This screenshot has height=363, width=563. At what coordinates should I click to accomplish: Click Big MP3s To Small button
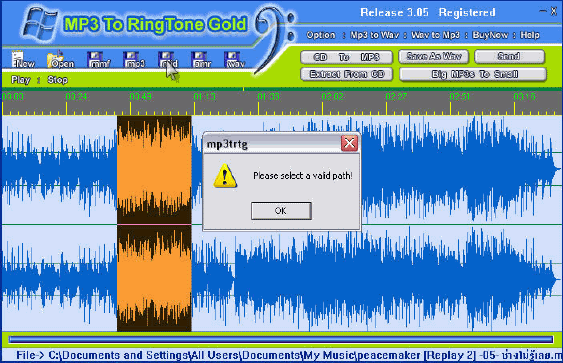click(473, 74)
